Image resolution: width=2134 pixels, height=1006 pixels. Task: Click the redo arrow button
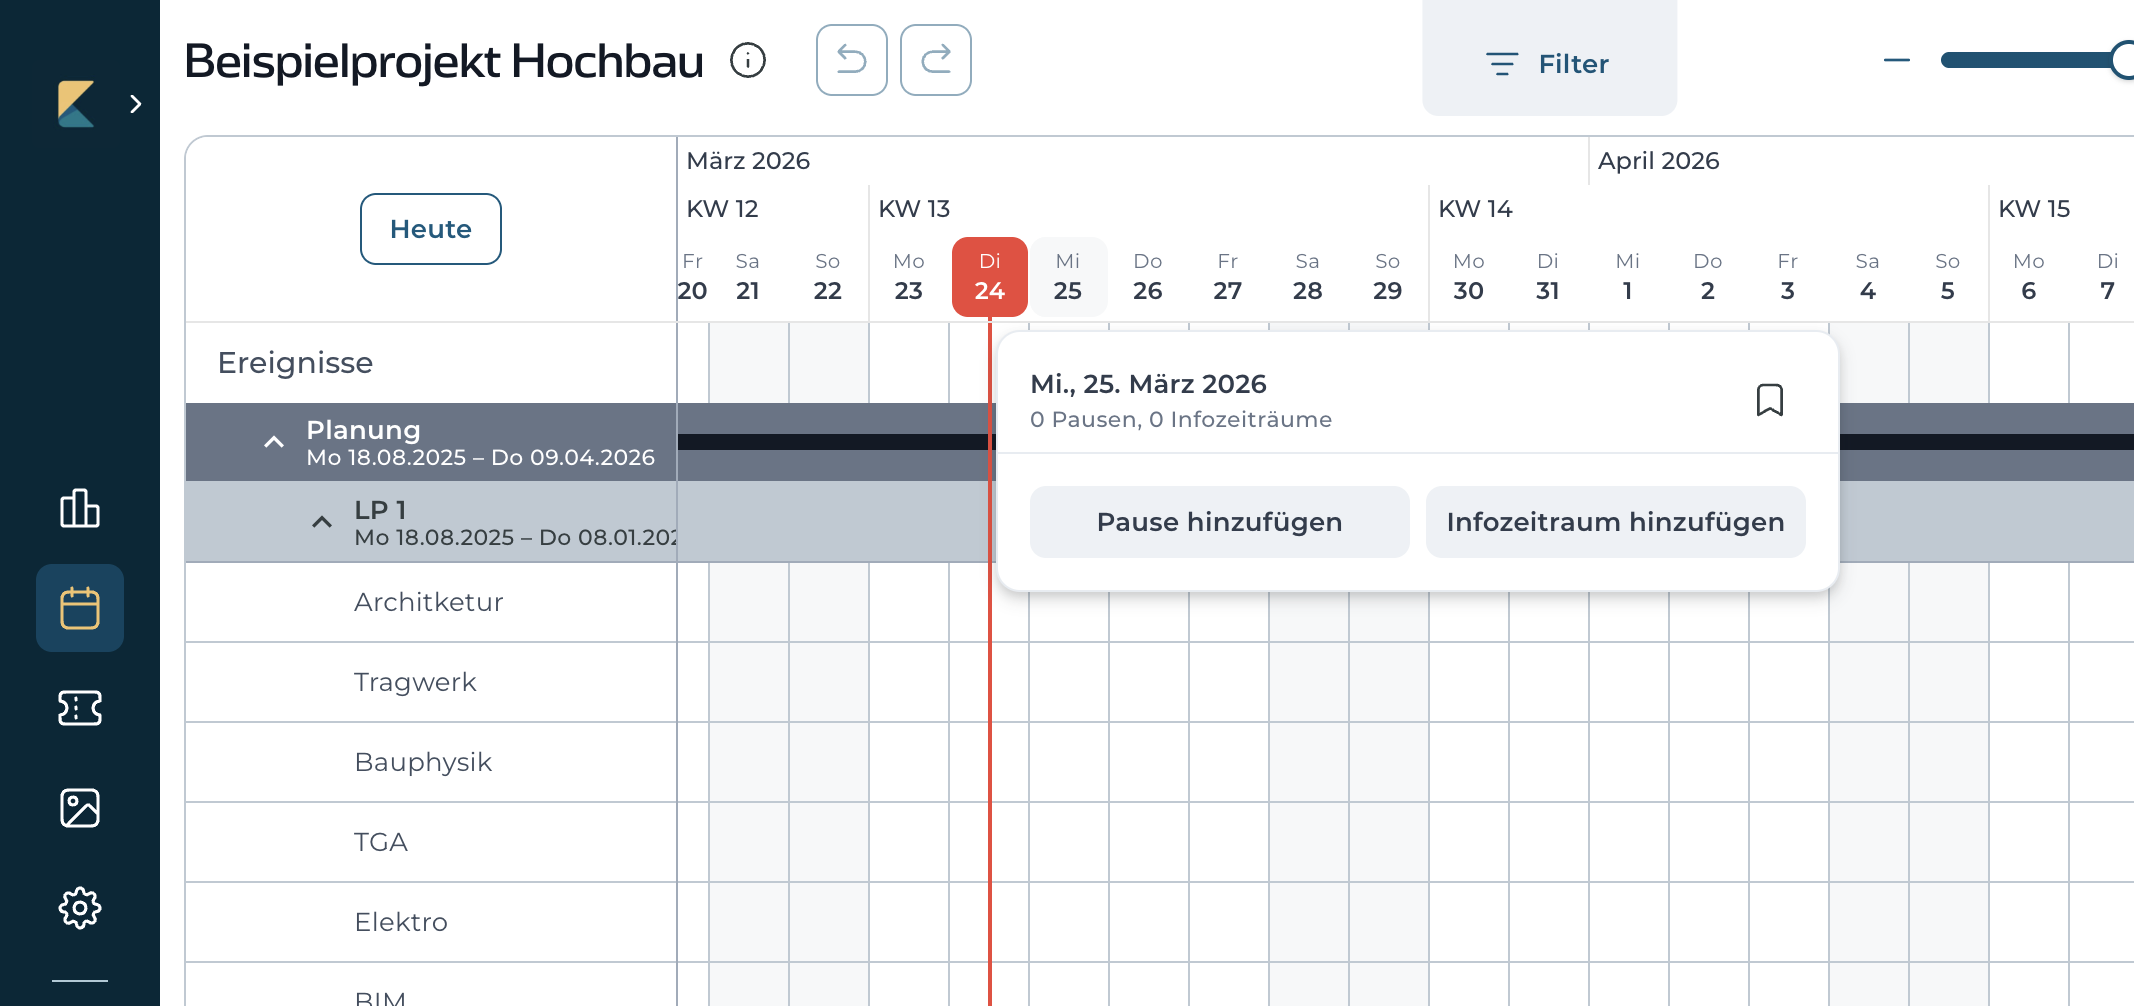click(936, 60)
